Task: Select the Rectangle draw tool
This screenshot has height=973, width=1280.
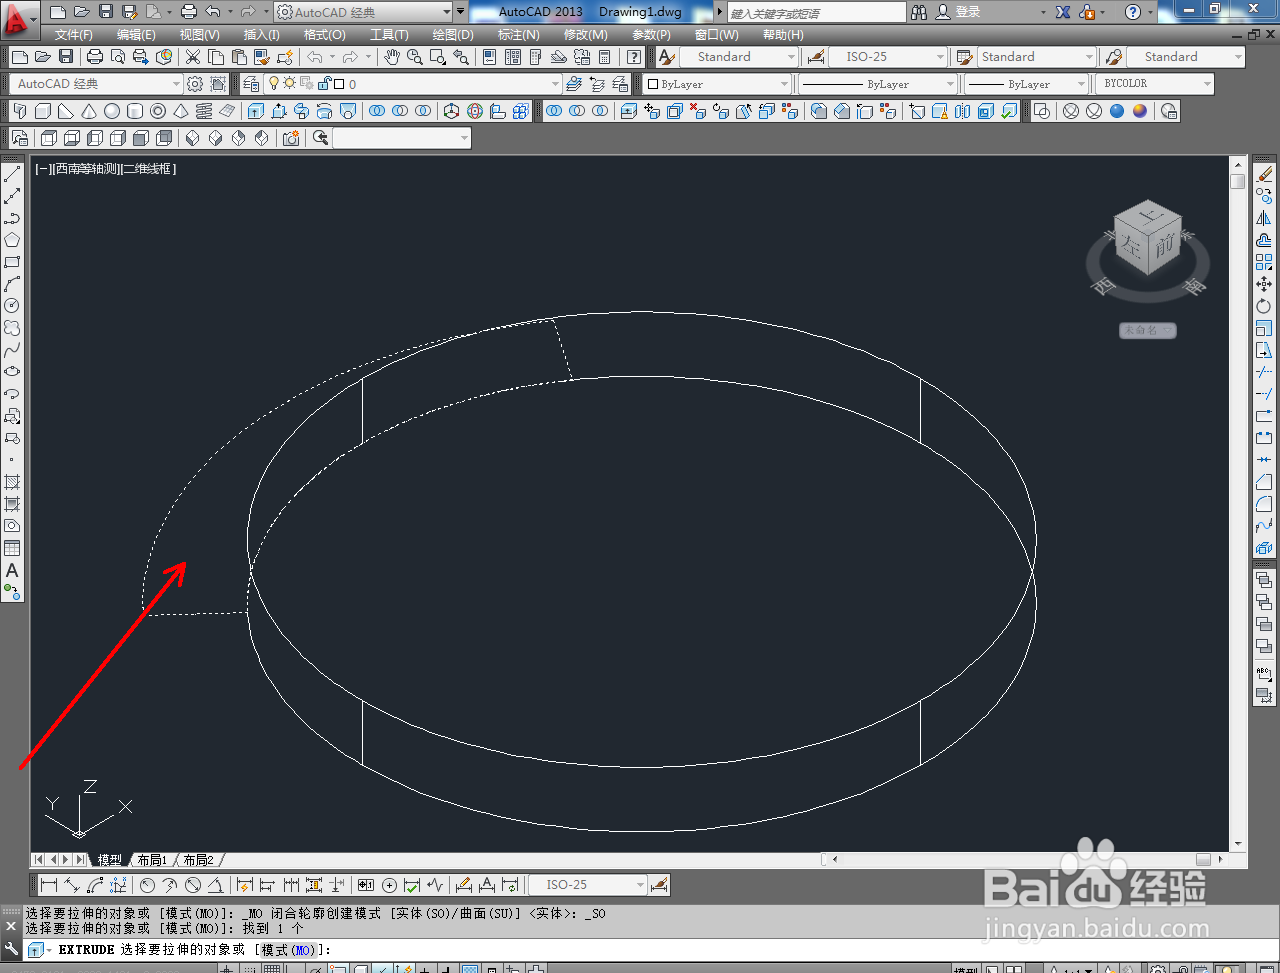Action: [12, 262]
